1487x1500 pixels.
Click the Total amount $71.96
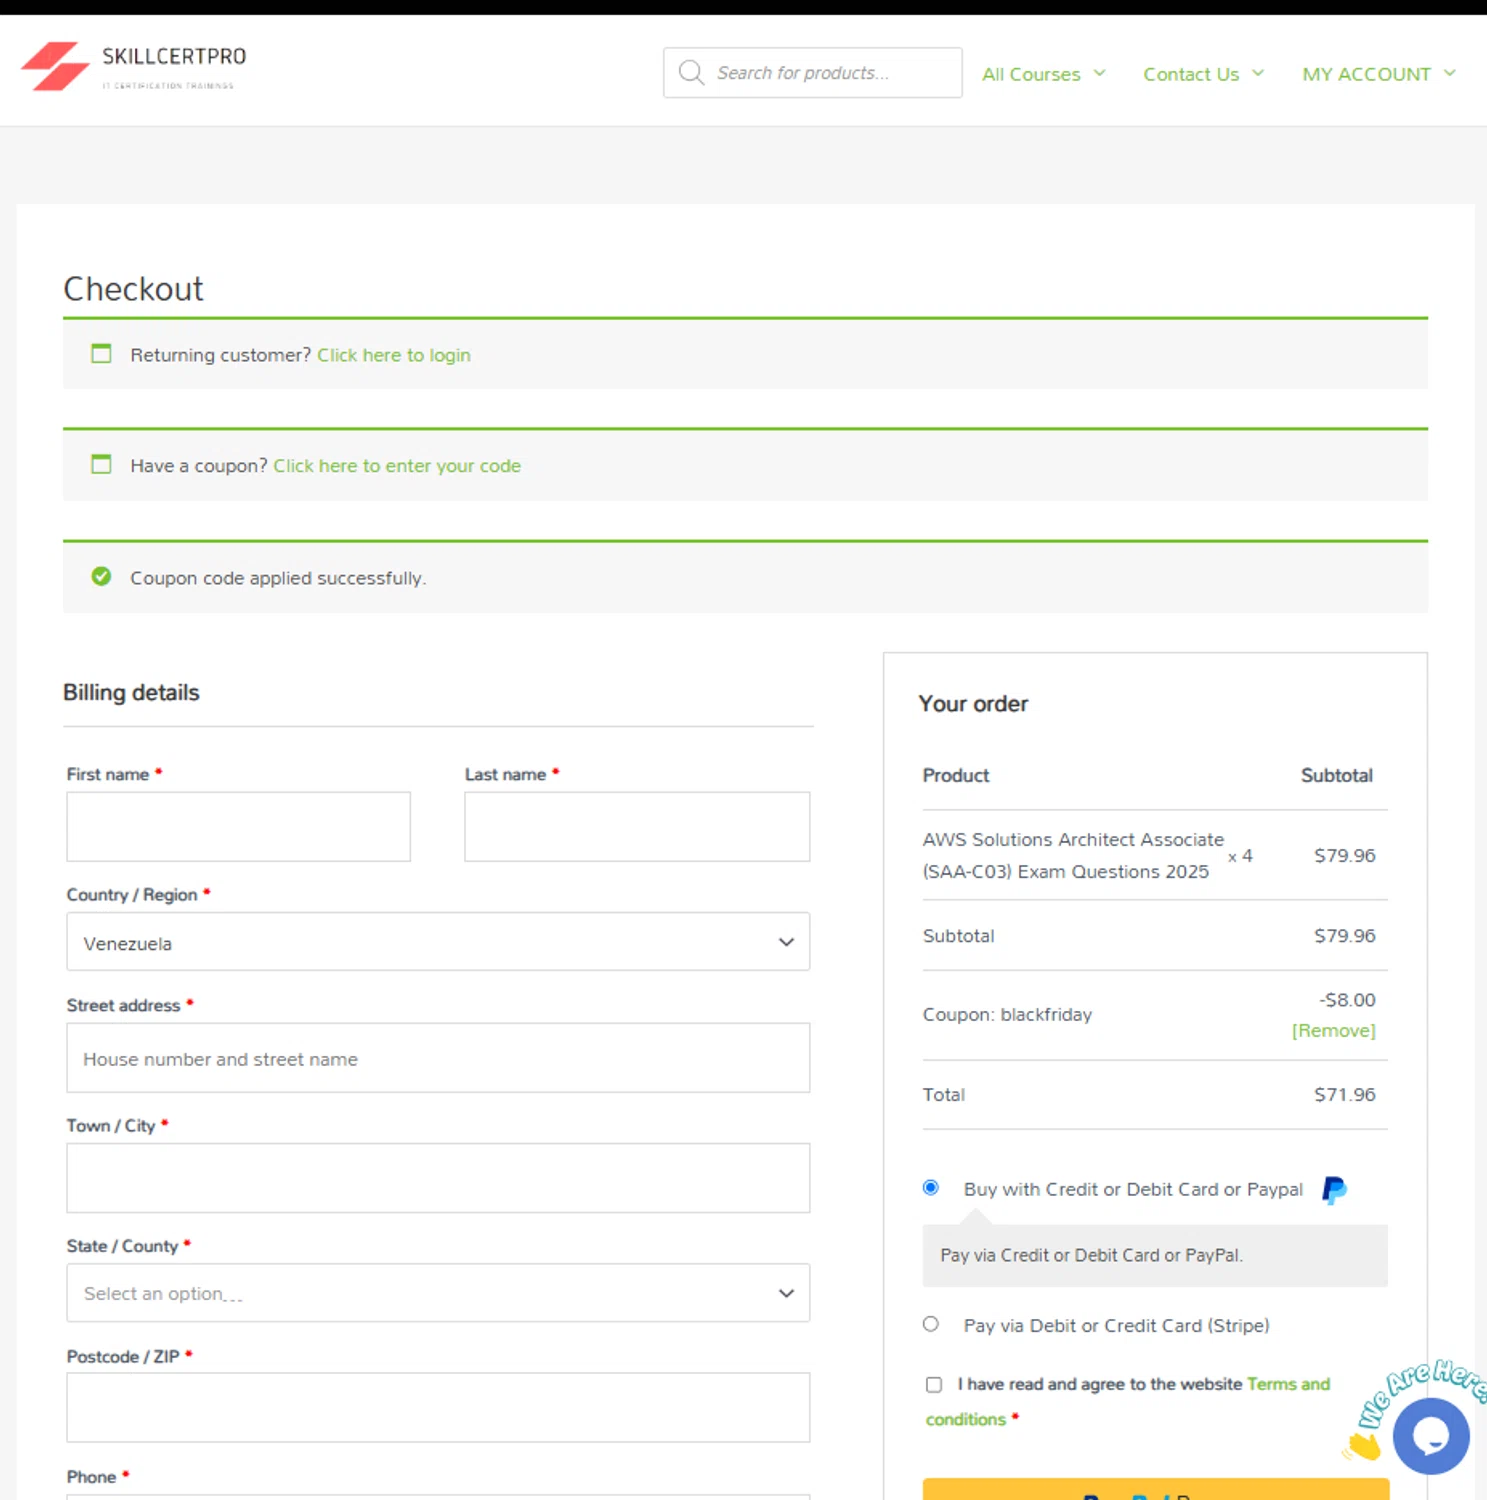[x=1344, y=1094]
